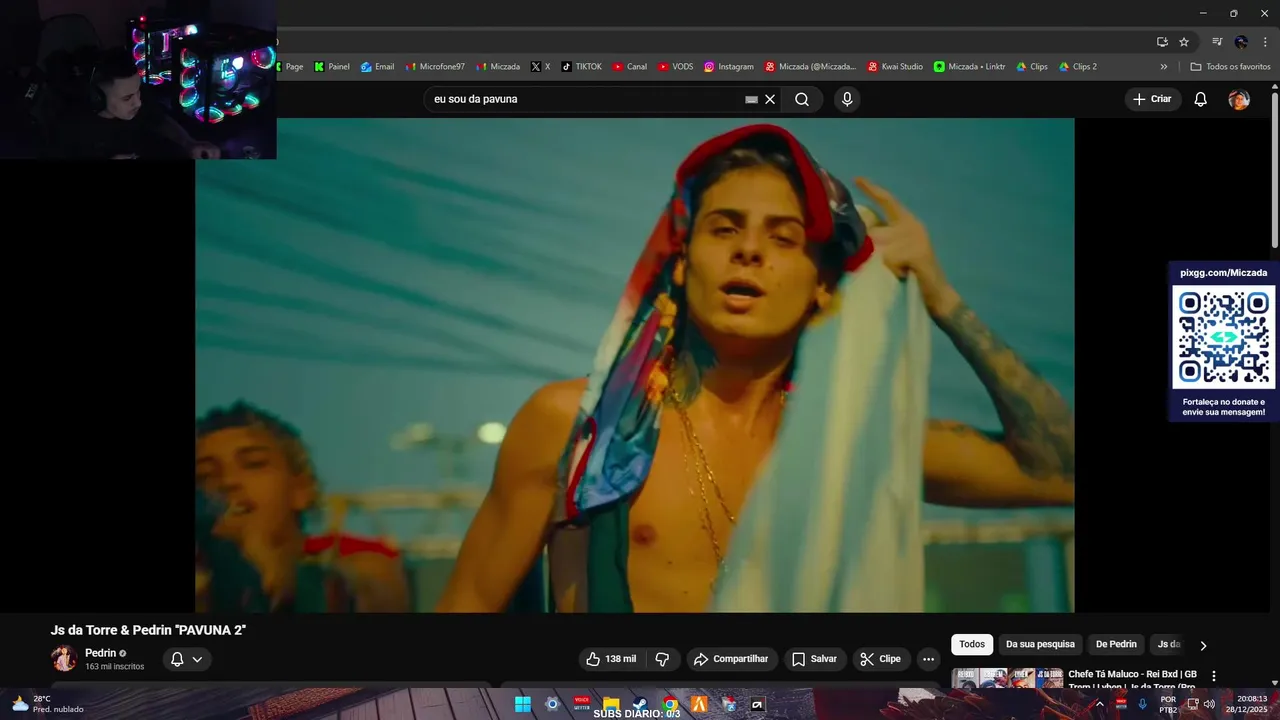Open the YouTube account avatar menu
This screenshot has height=720, width=1280.
[x=1239, y=99]
